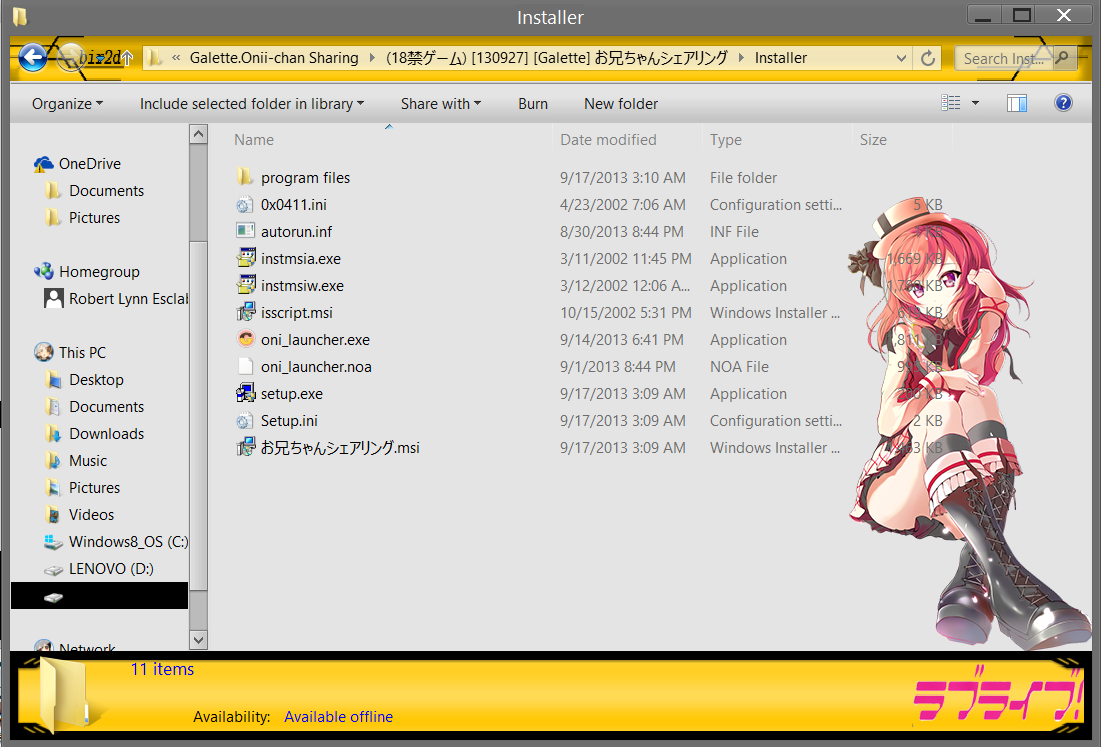Click the (18禁ゲーム) breadcrumb segment
The image size is (1101, 747).
point(557,58)
